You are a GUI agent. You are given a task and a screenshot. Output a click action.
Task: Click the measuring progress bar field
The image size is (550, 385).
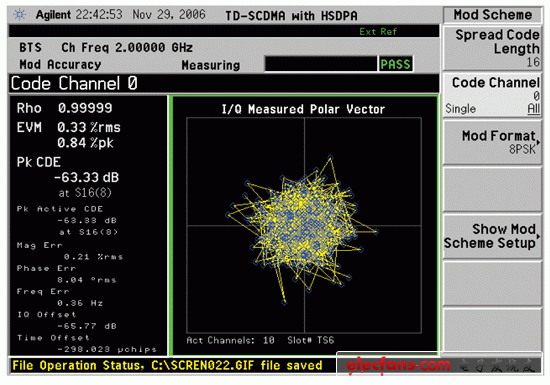pyautogui.click(x=321, y=64)
